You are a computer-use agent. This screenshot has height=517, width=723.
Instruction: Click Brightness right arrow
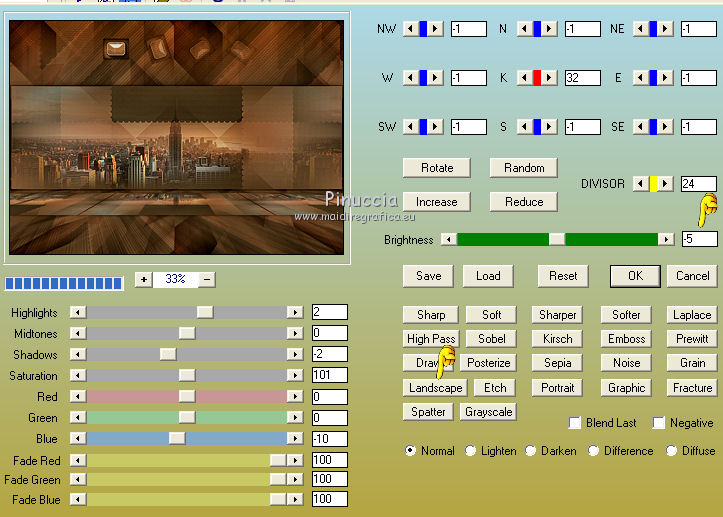[666, 239]
